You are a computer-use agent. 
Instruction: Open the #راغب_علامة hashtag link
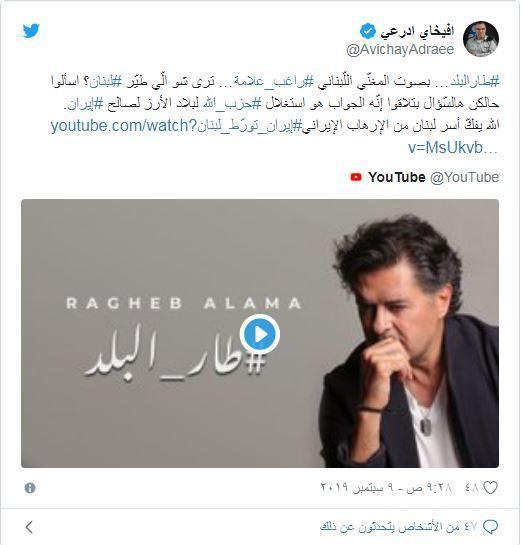(274, 81)
